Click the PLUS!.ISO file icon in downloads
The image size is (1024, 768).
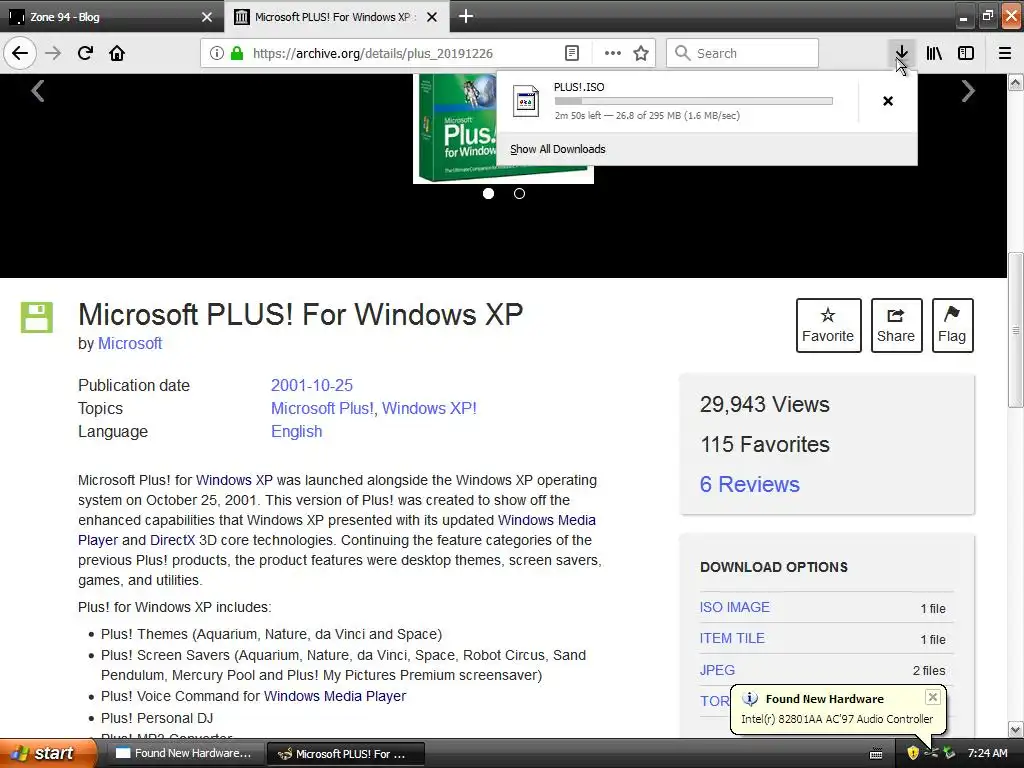pyautogui.click(x=526, y=101)
